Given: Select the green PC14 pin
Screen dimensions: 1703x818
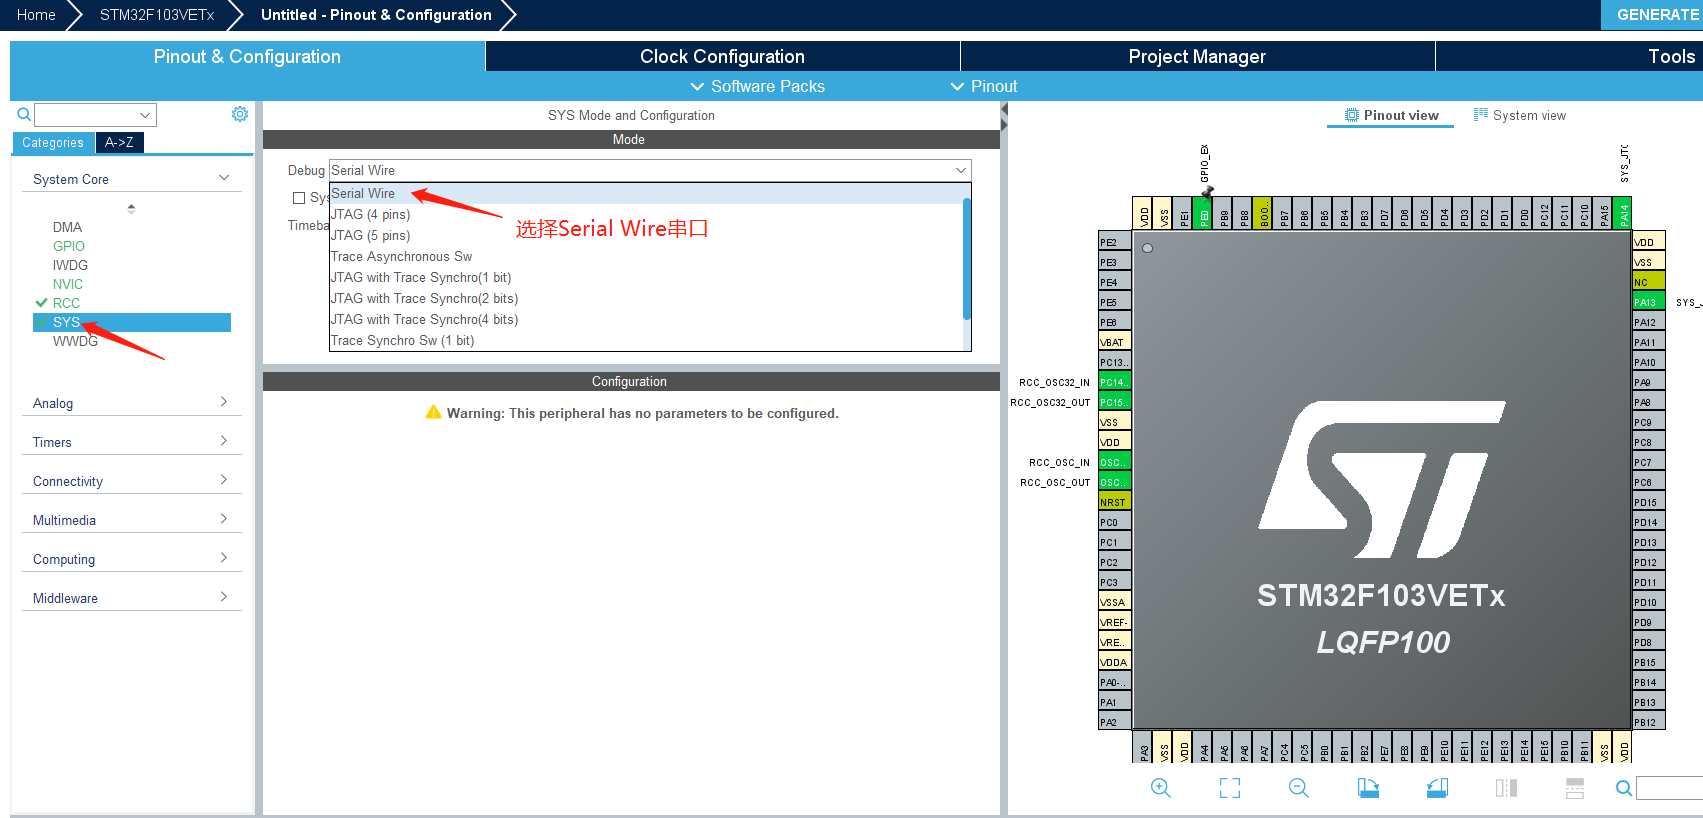Looking at the screenshot, I should point(1114,382).
